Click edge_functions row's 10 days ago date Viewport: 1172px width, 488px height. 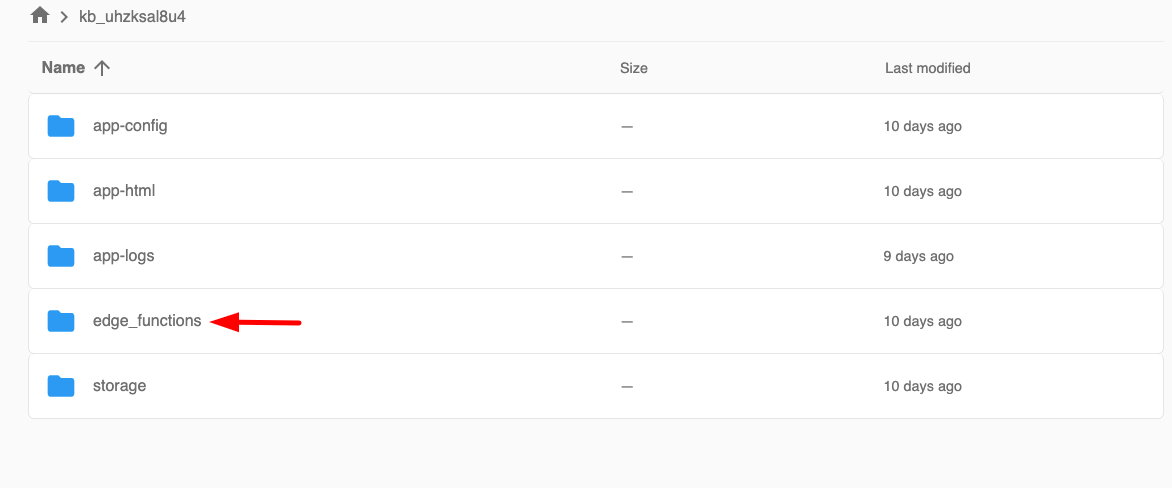point(922,321)
